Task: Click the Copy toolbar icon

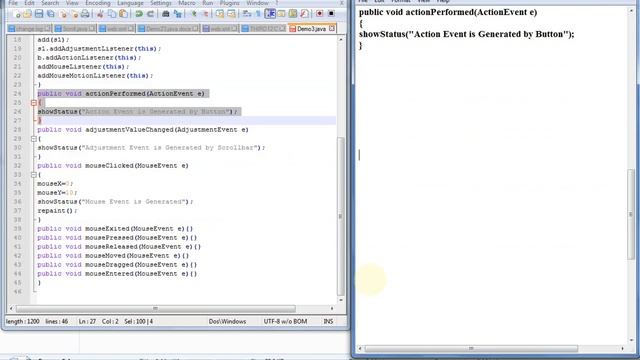Action: [x=112, y=14]
